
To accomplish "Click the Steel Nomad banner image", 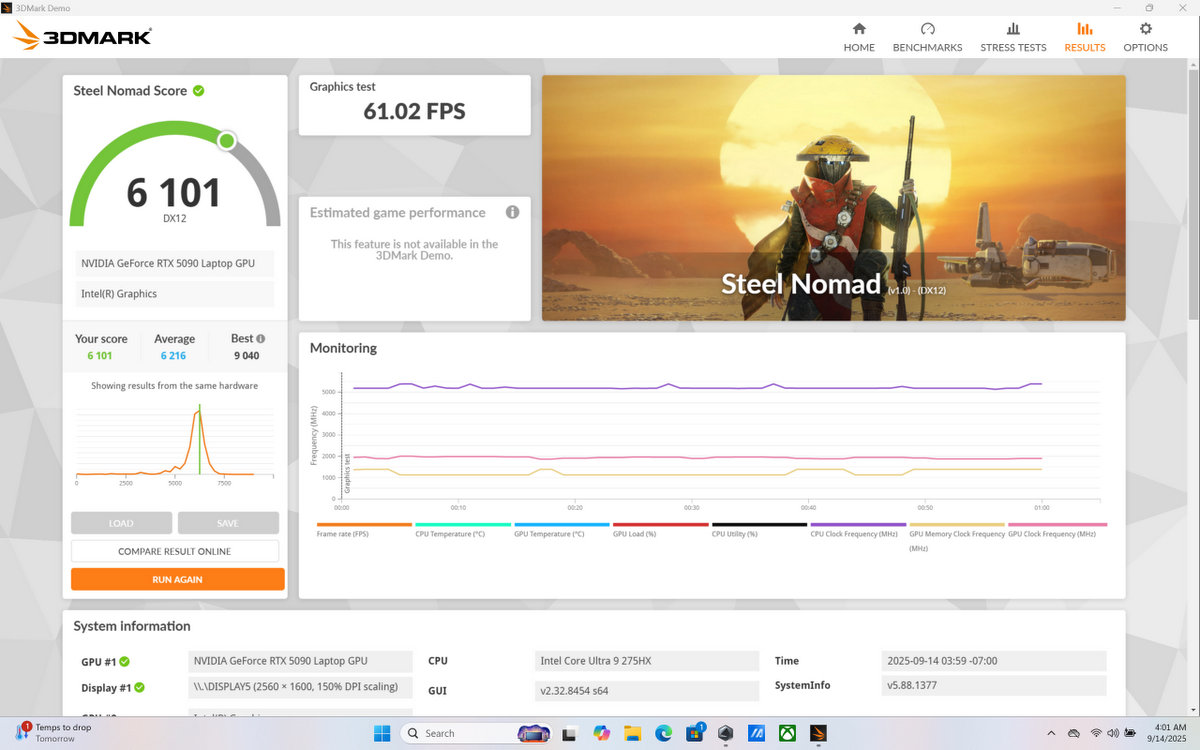I will tap(833, 198).
